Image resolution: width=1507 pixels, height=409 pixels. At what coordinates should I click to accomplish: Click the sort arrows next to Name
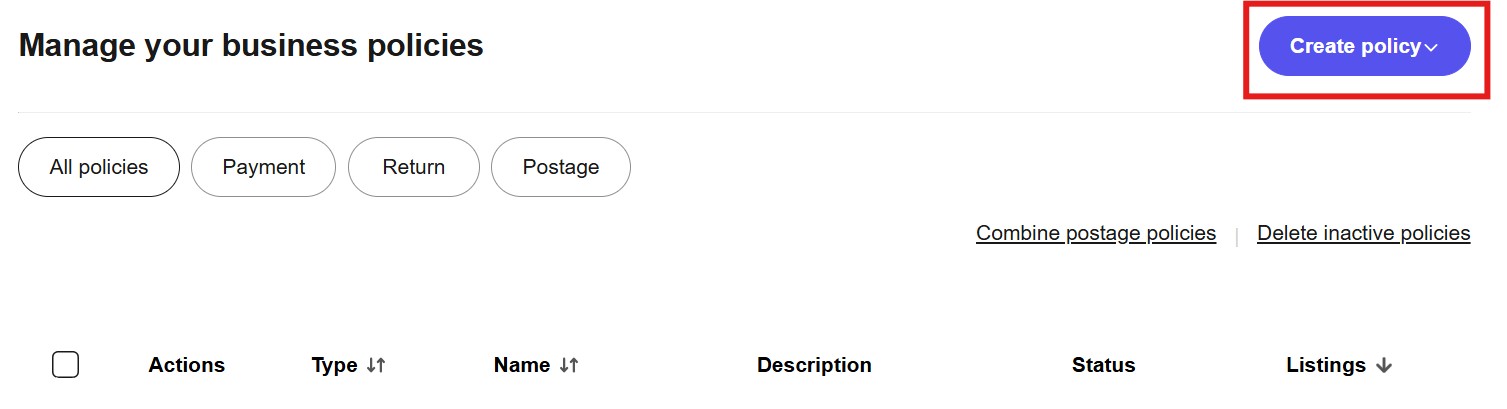pyautogui.click(x=569, y=365)
